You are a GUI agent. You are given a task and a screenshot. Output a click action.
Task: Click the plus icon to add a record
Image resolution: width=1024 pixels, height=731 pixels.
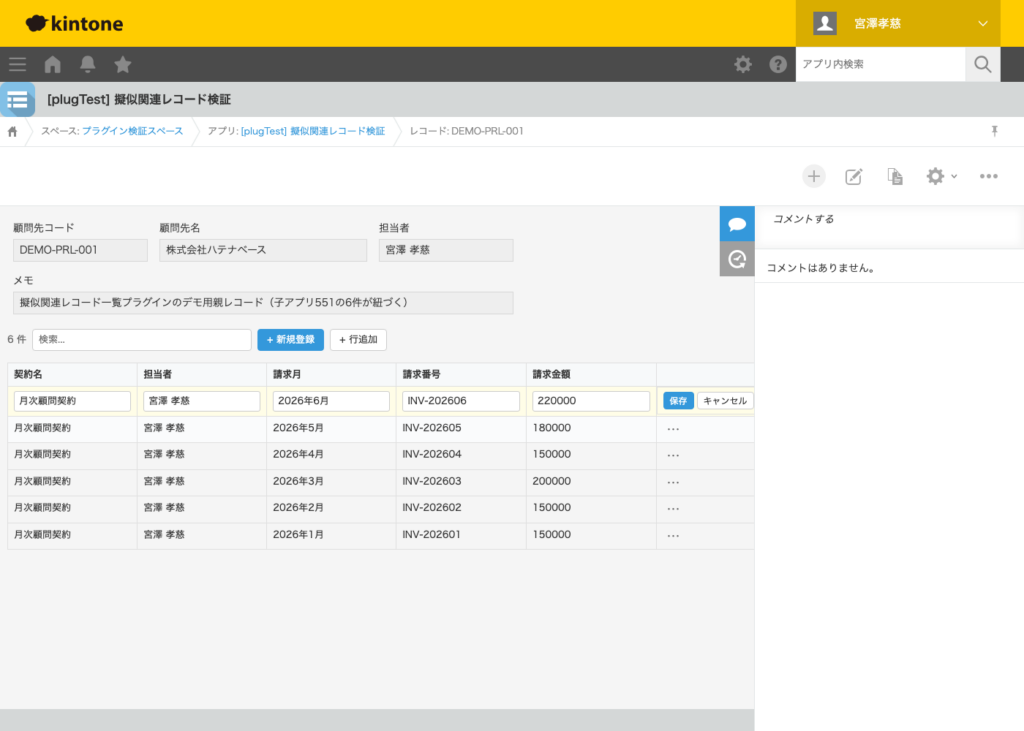point(814,176)
